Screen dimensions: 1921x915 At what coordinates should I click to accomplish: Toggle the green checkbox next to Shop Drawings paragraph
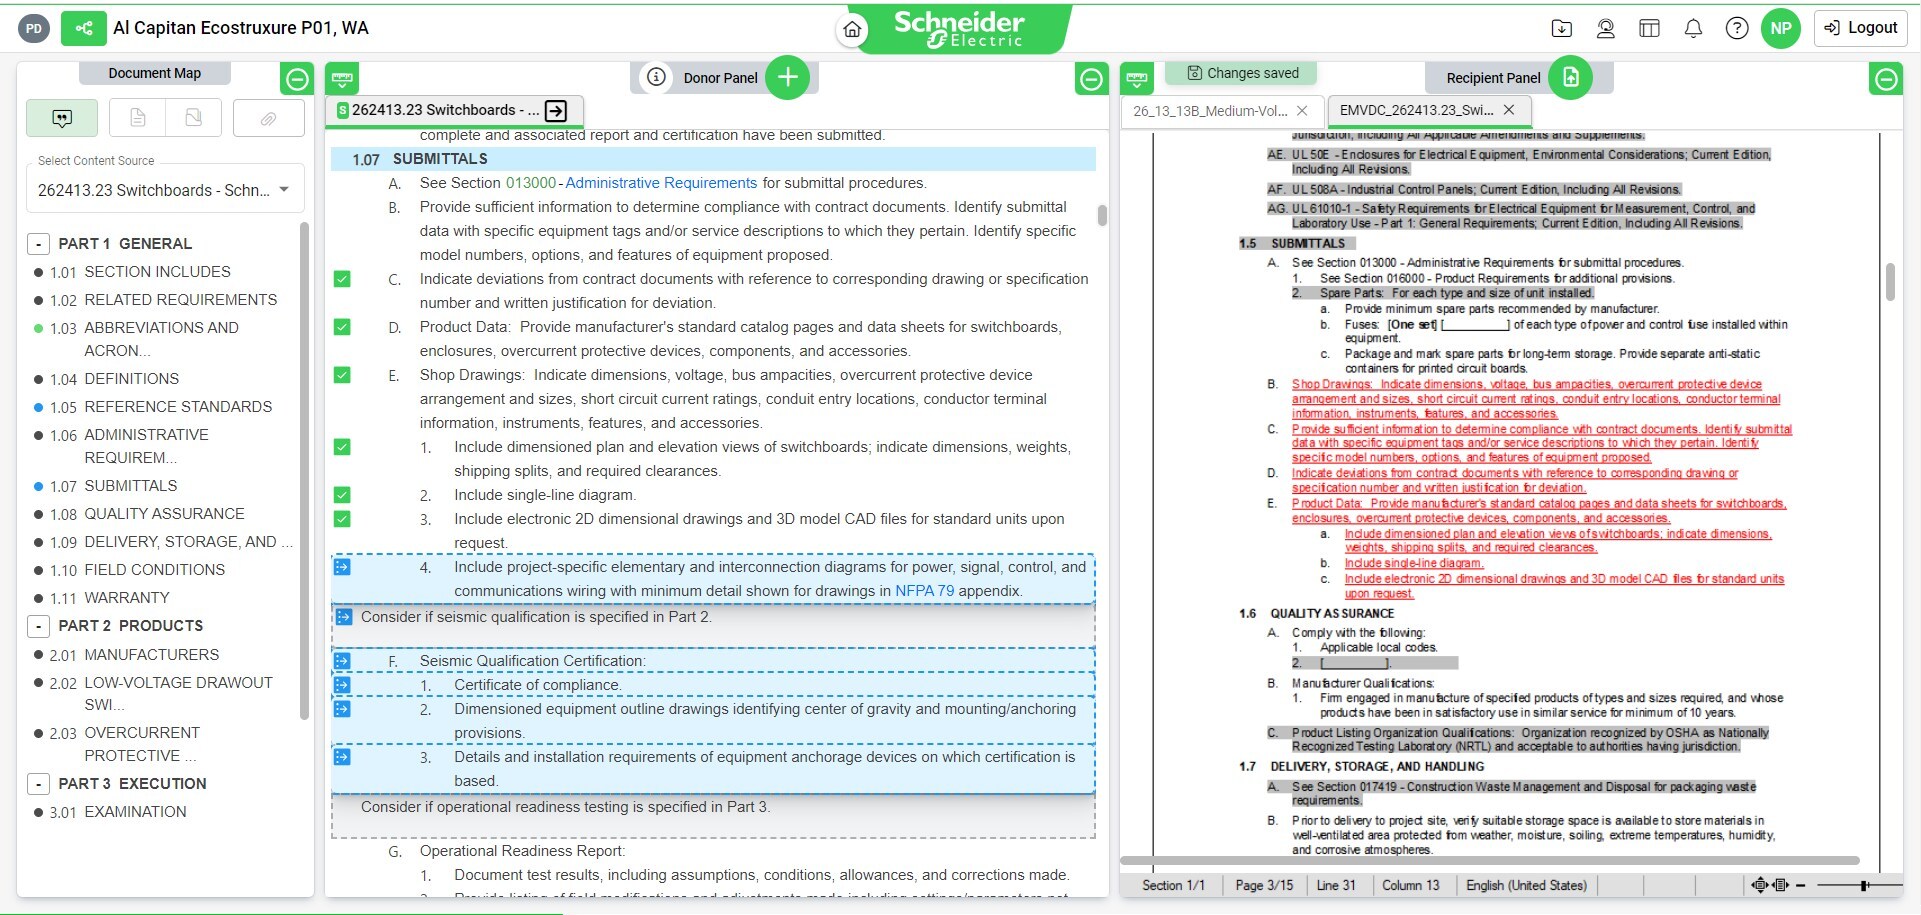[342, 375]
